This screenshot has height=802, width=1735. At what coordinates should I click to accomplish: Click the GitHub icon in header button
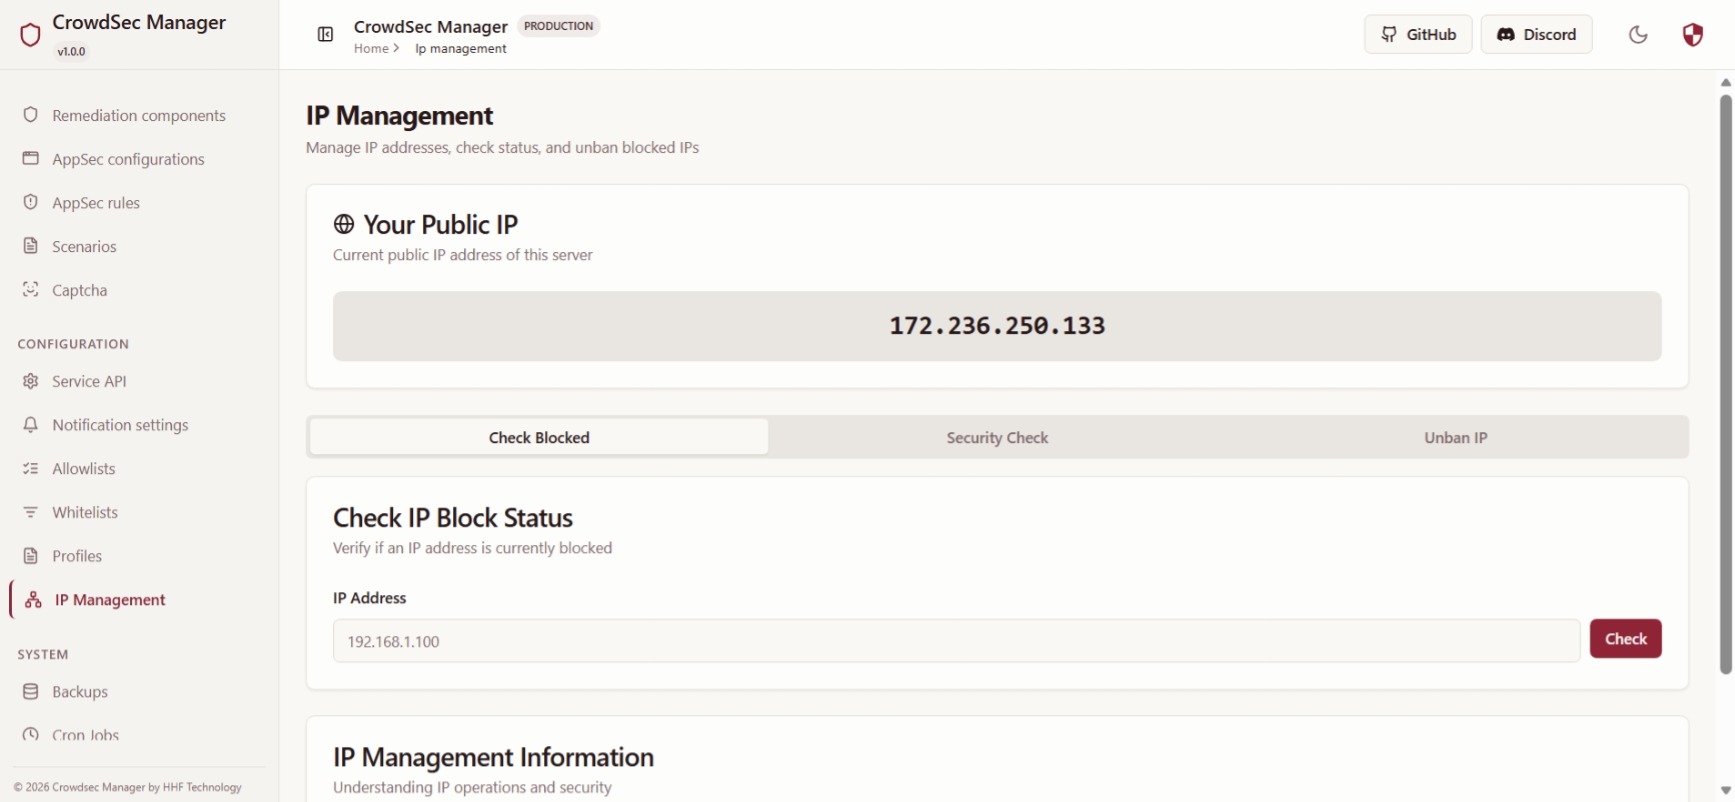click(x=1389, y=34)
